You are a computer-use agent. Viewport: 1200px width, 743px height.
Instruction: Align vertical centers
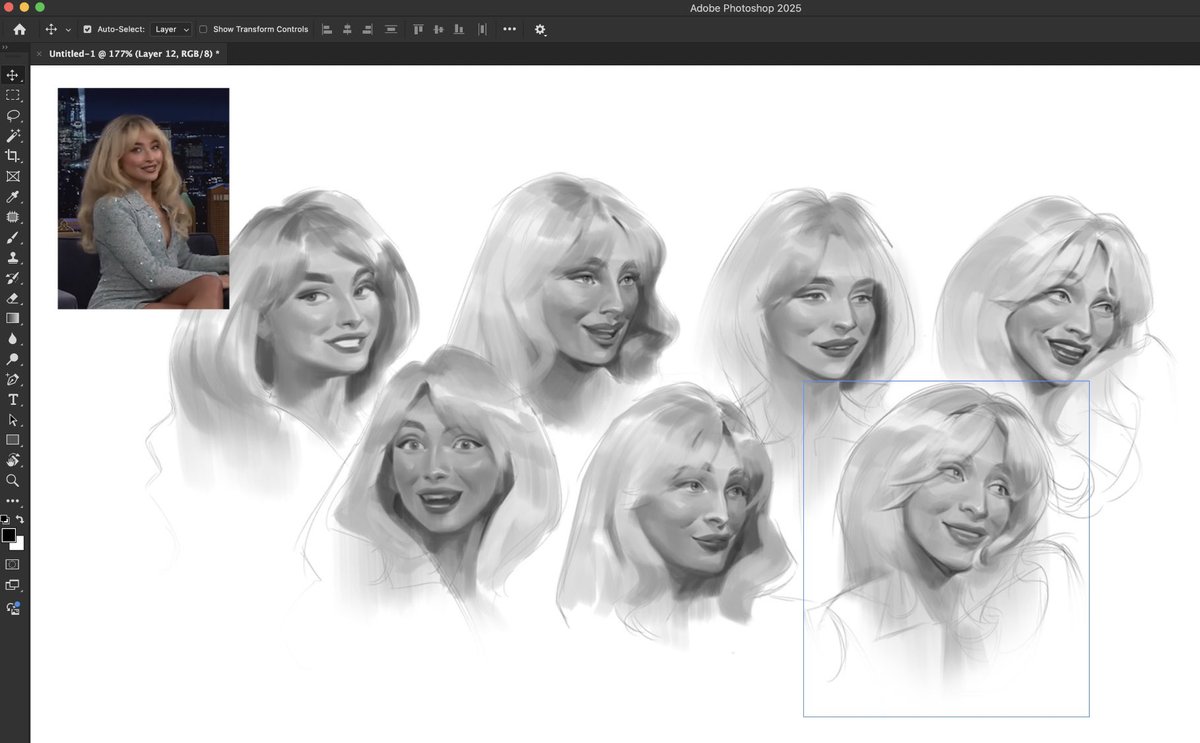pyautogui.click(x=438, y=29)
